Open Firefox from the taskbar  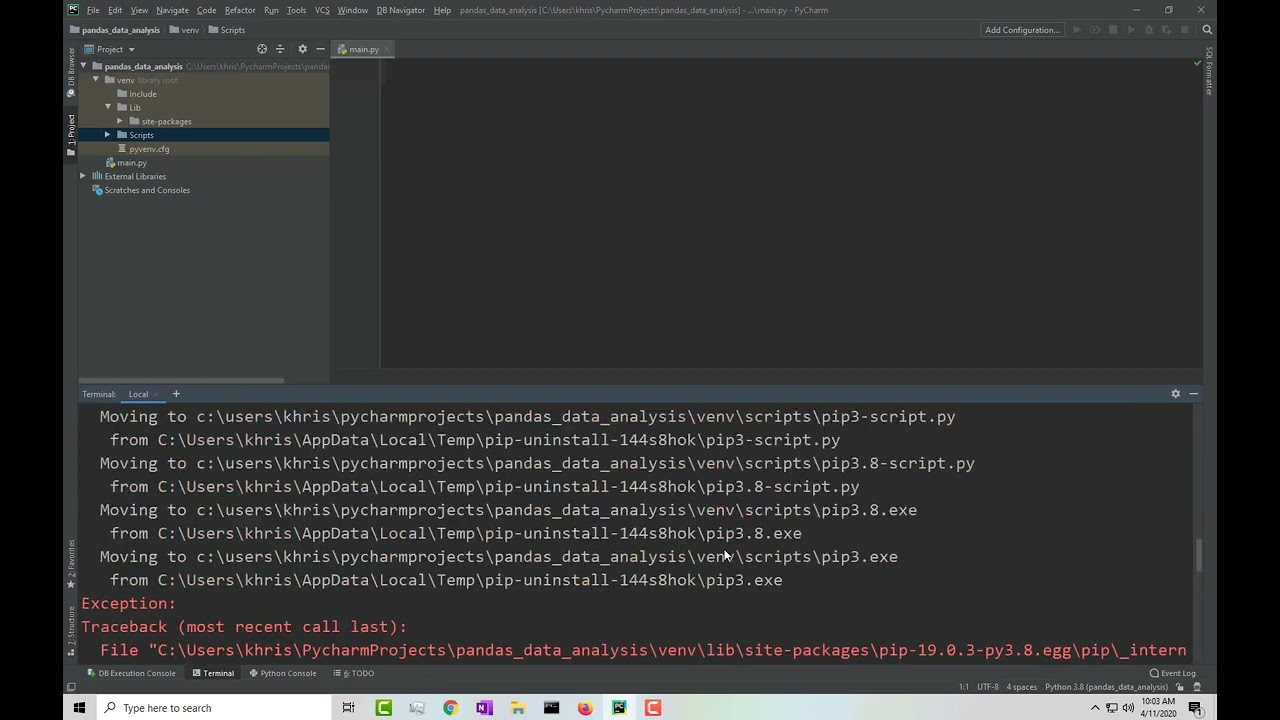pyautogui.click(x=585, y=708)
